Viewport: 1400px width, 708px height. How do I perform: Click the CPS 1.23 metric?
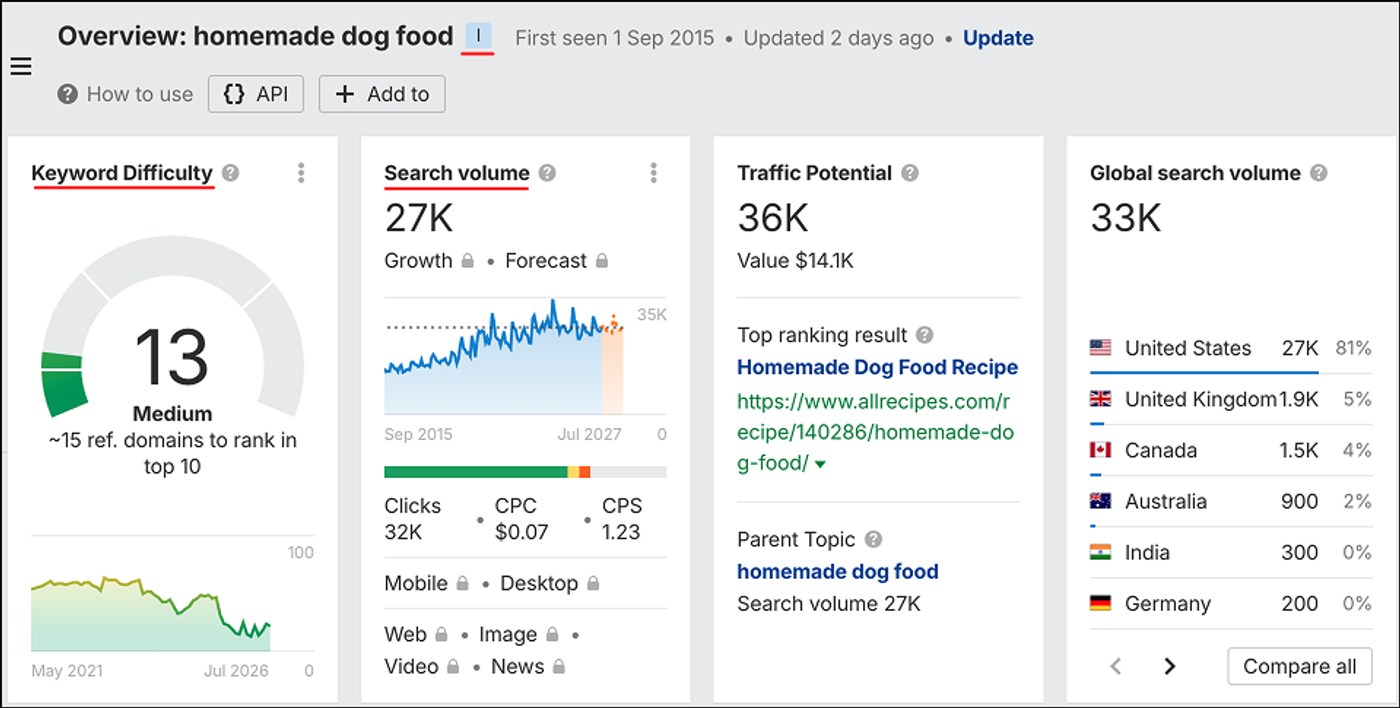click(x=621, y=519)
